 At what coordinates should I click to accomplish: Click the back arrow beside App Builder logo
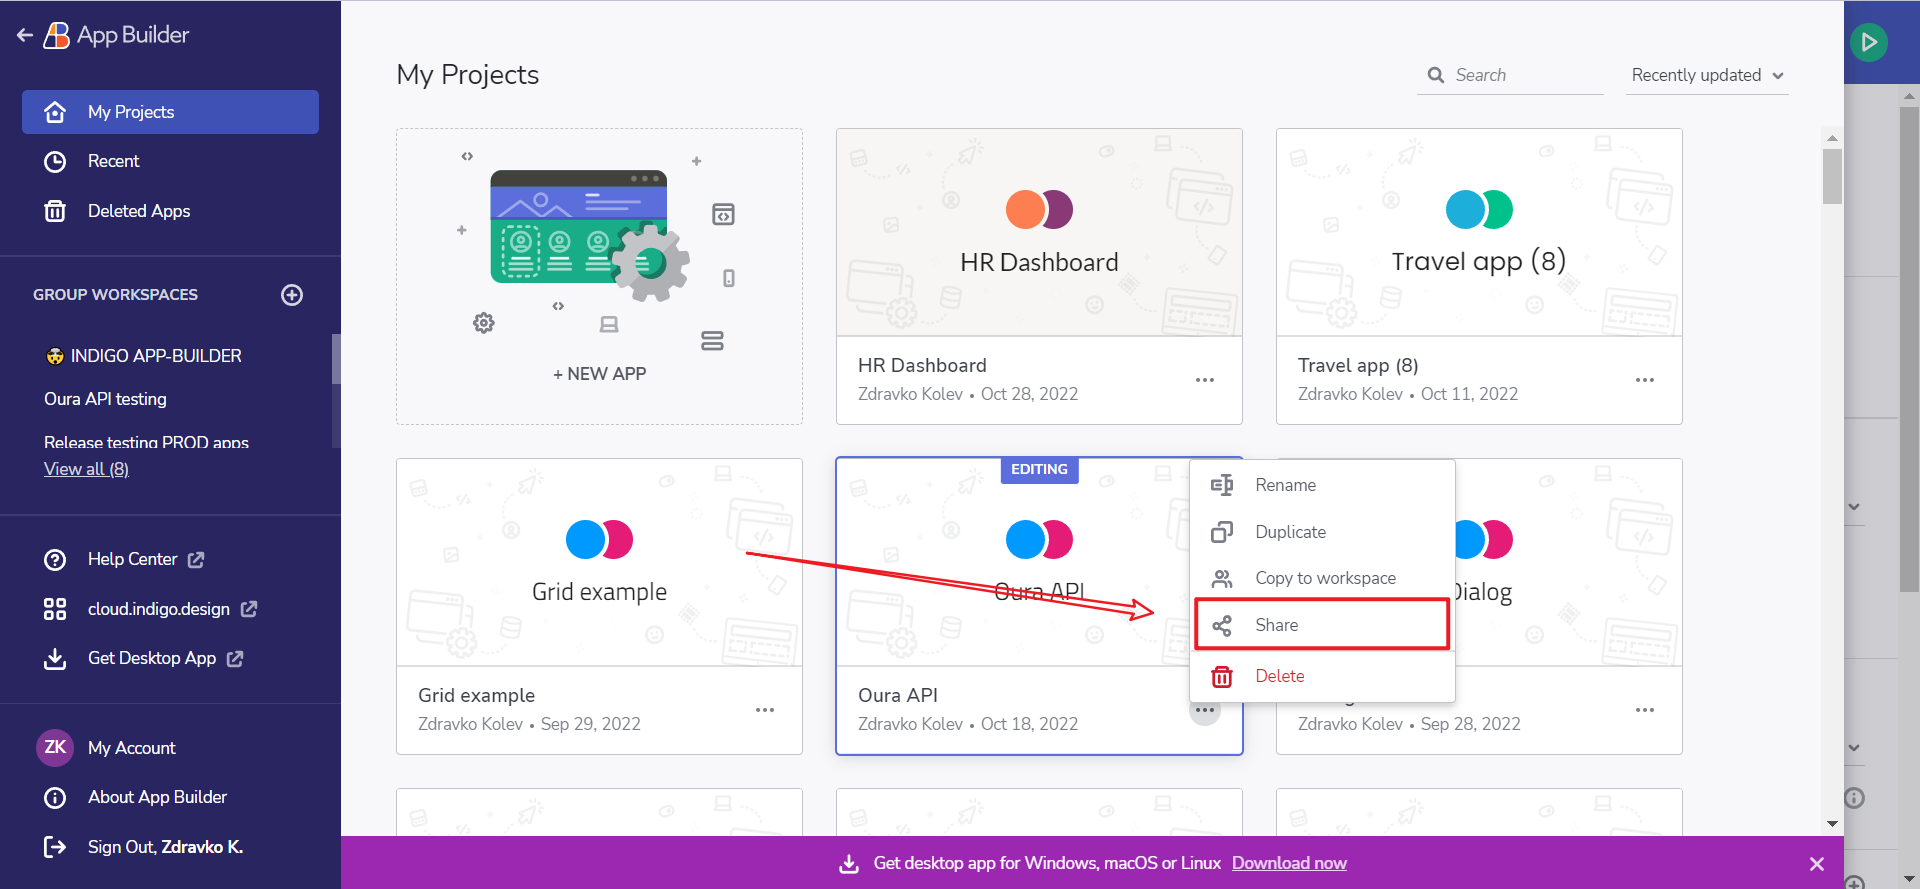click(25, 35)
